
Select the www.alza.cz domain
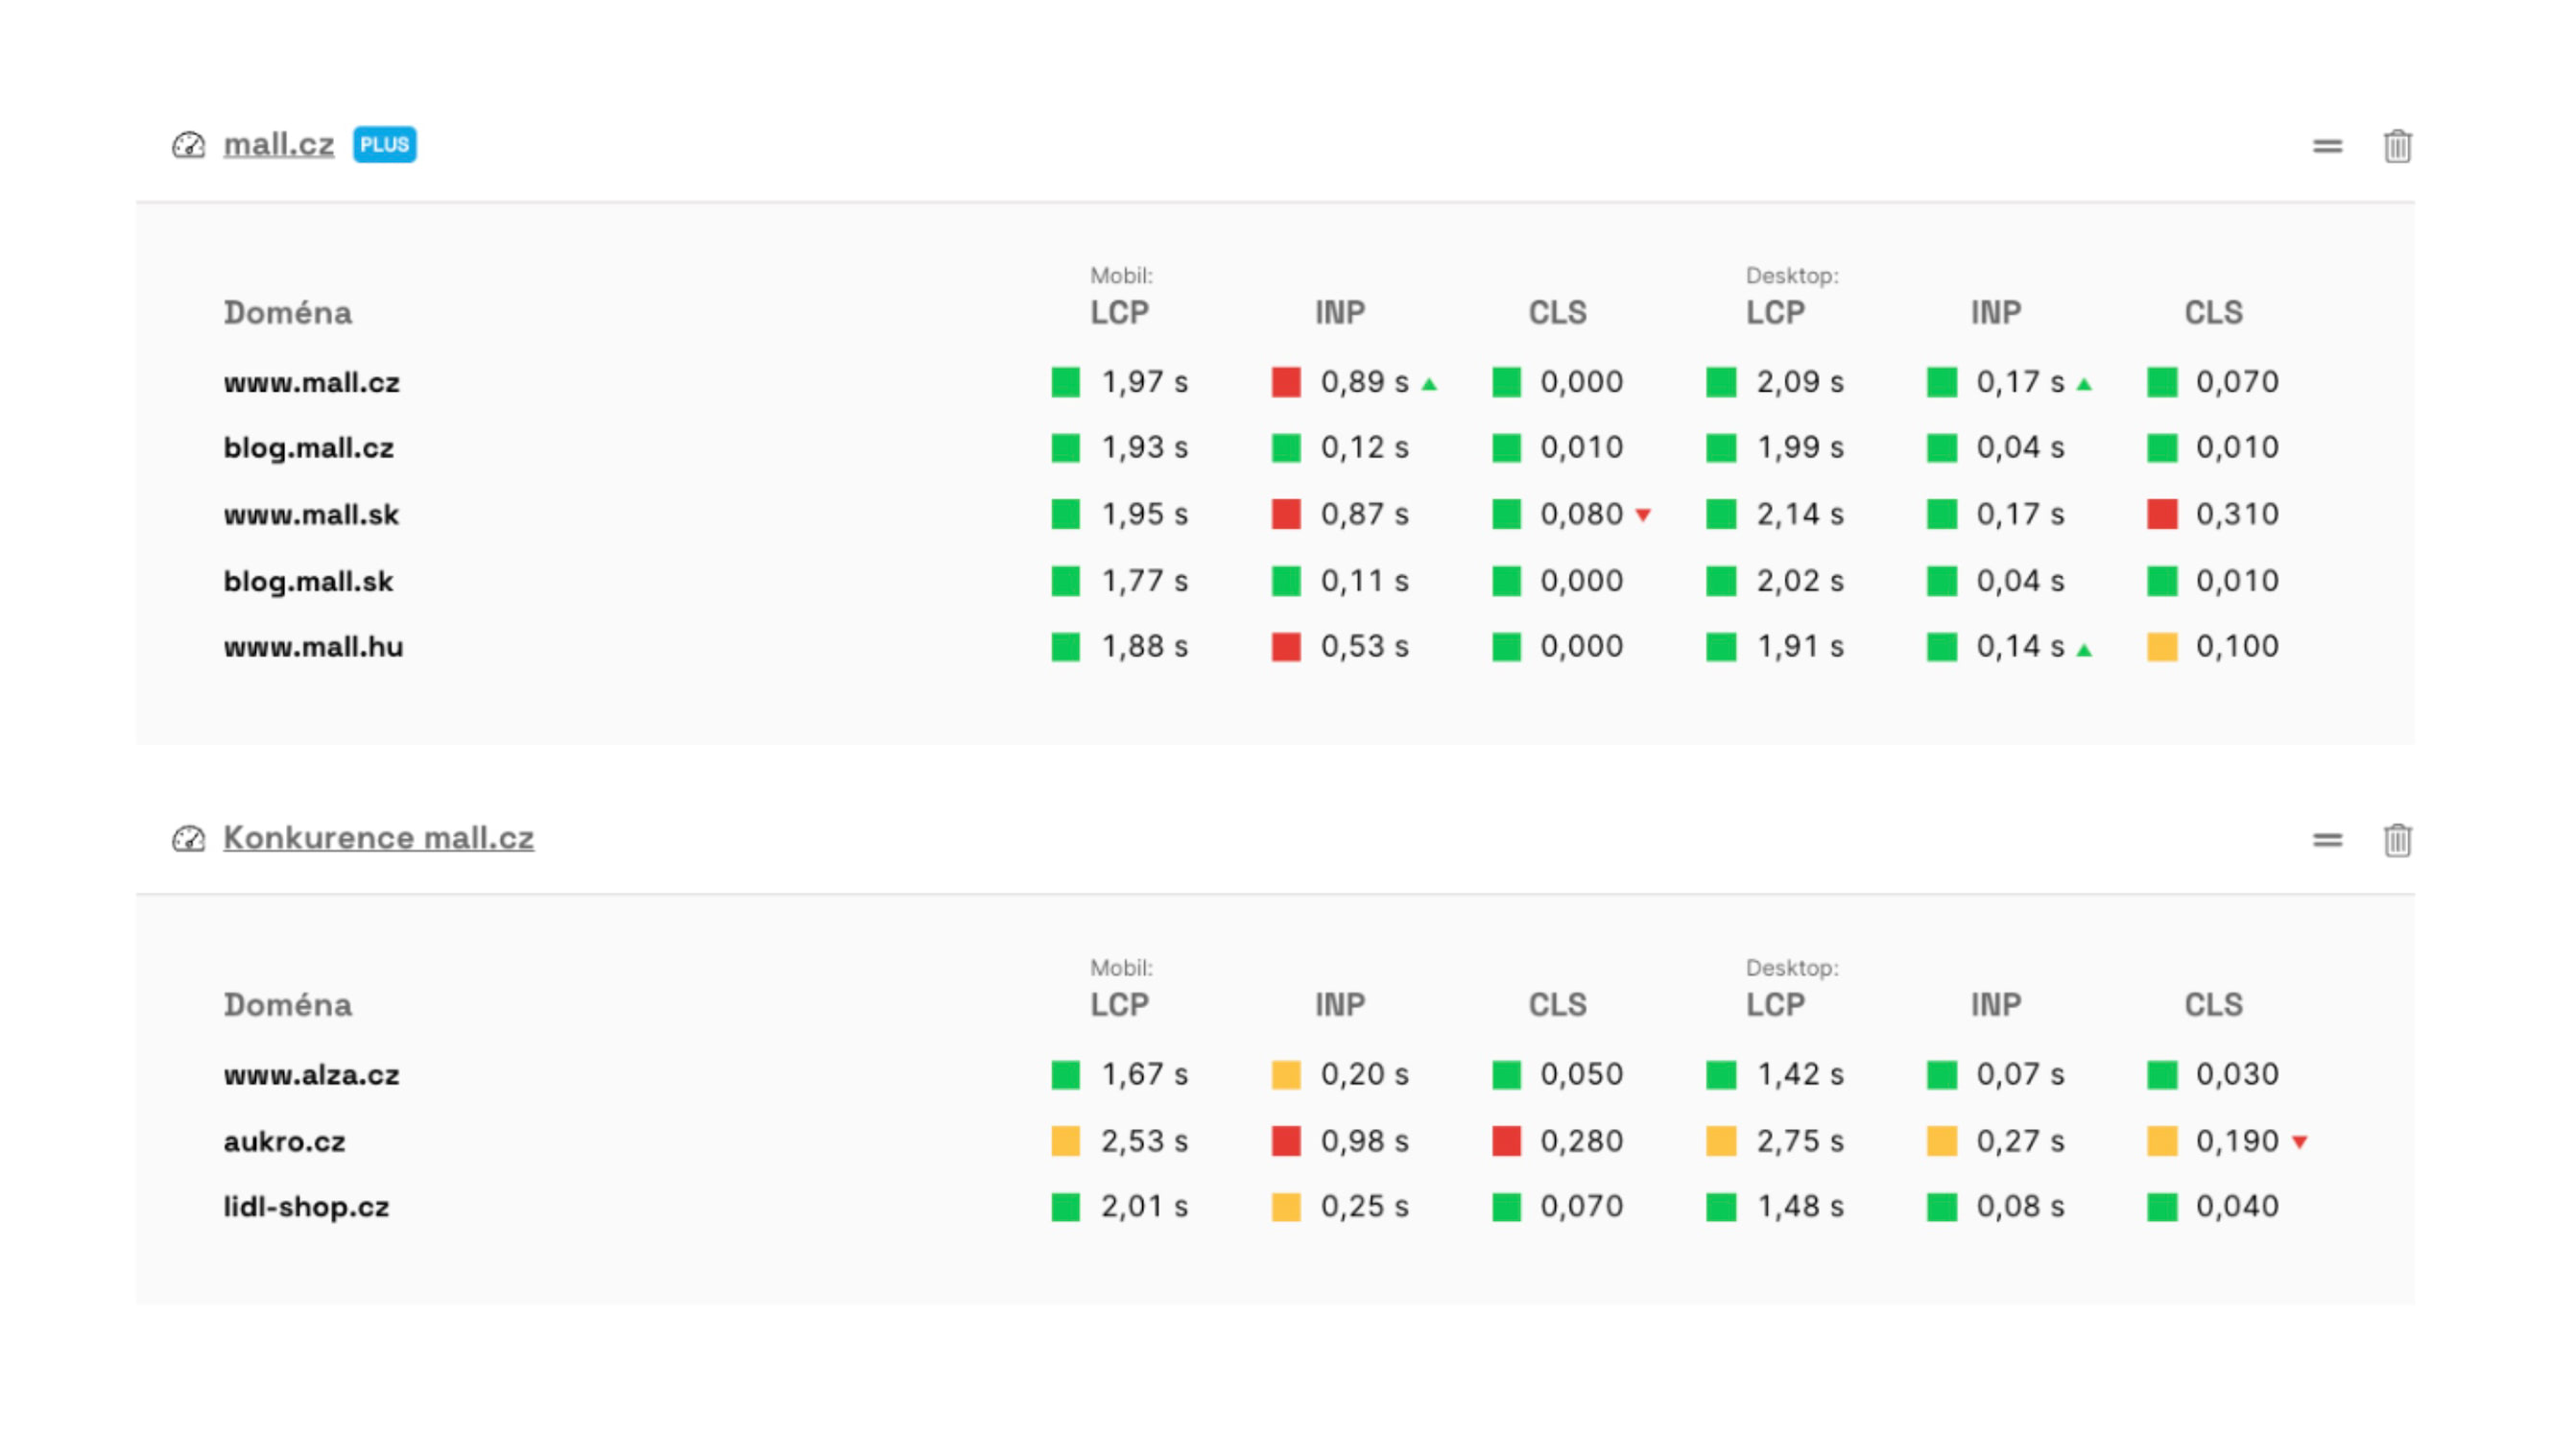pos(311,1075)
